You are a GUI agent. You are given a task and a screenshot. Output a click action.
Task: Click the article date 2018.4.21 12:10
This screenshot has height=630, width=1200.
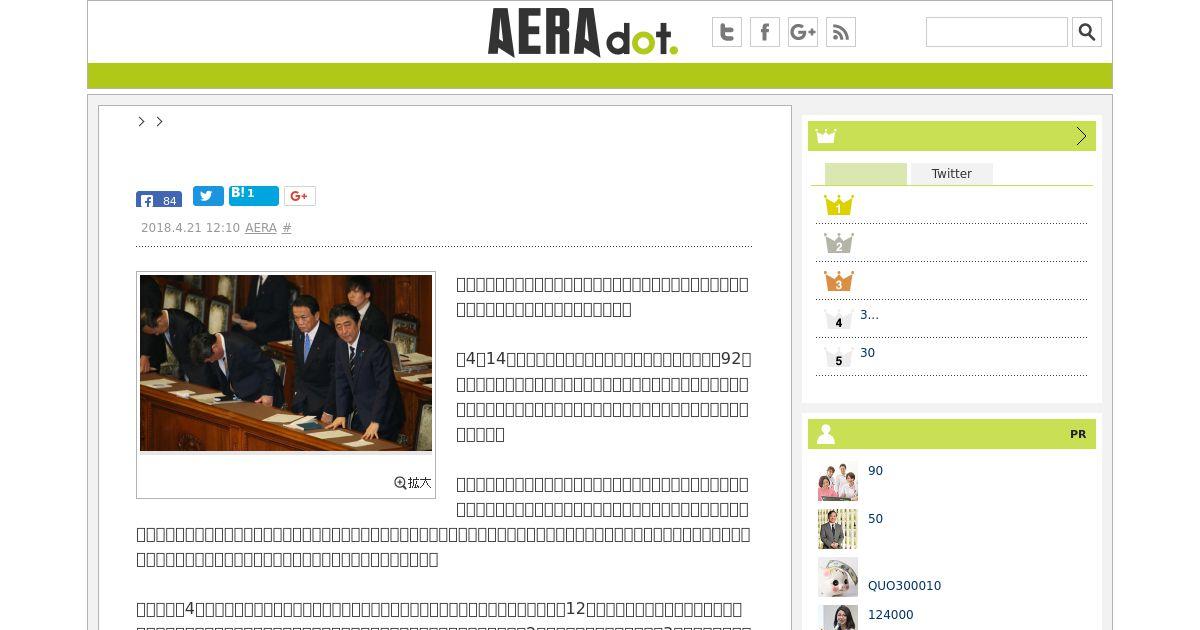coord(190,228)
